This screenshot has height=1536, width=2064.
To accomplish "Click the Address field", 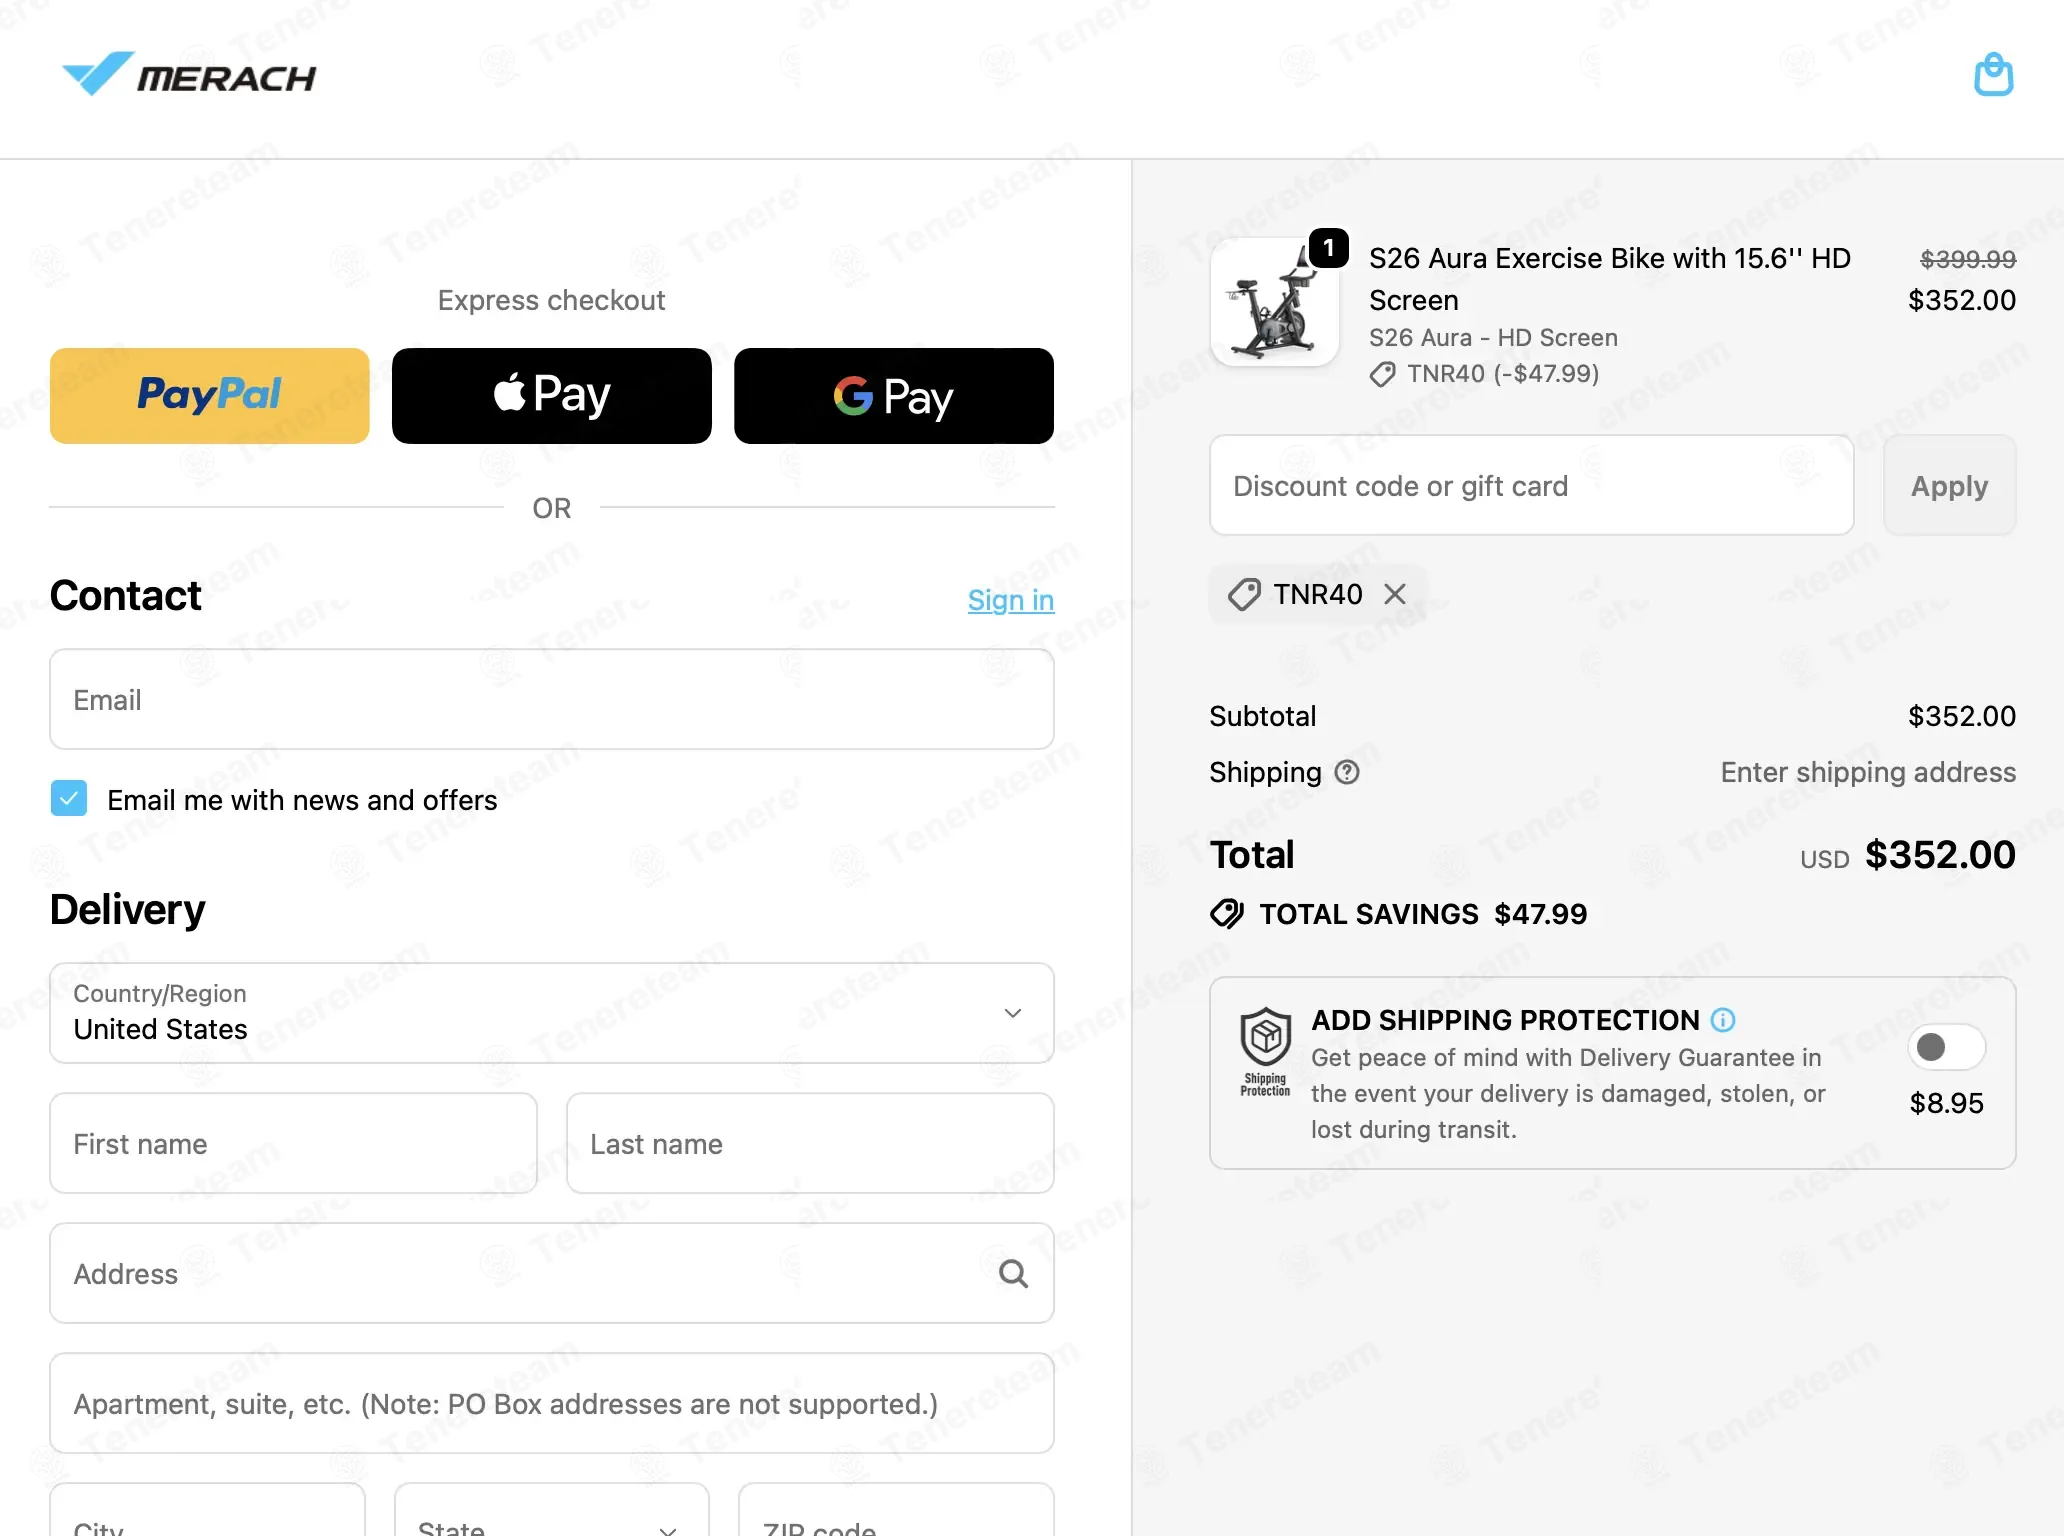I will point(552,1273).
